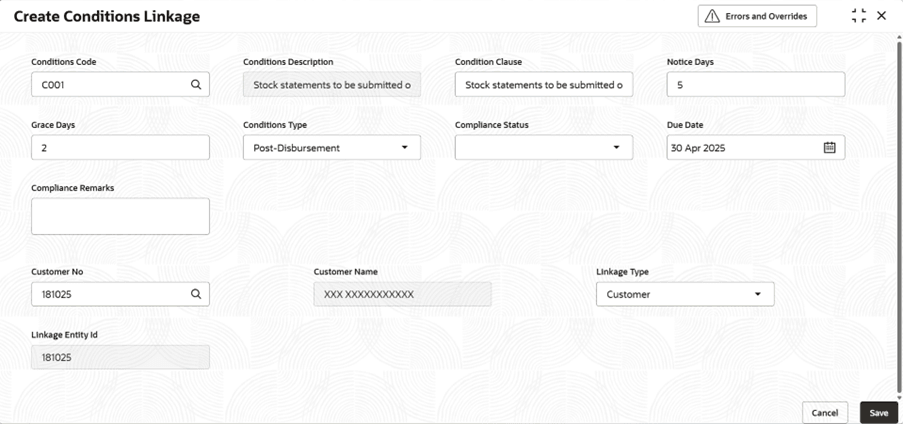Open the Due Date calendar picker

pos(829,147)
